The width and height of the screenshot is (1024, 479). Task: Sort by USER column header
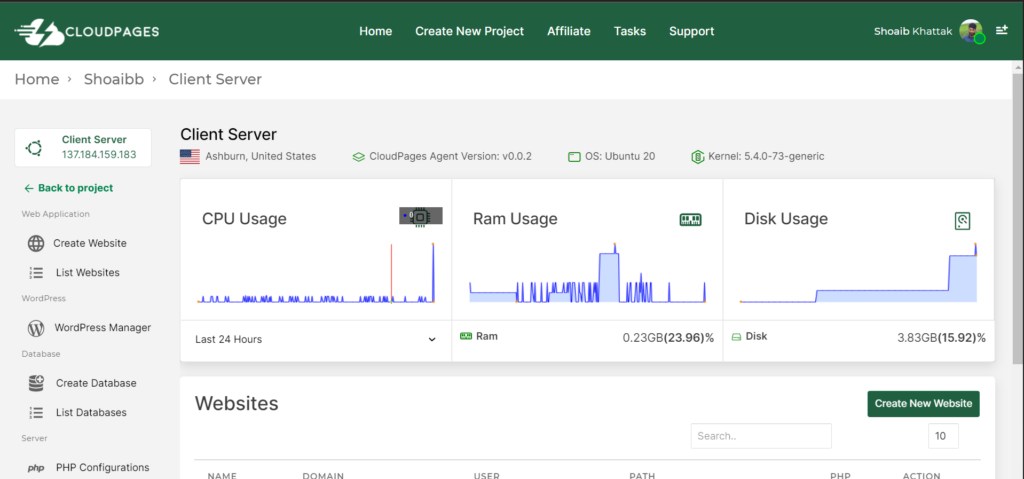487,475
